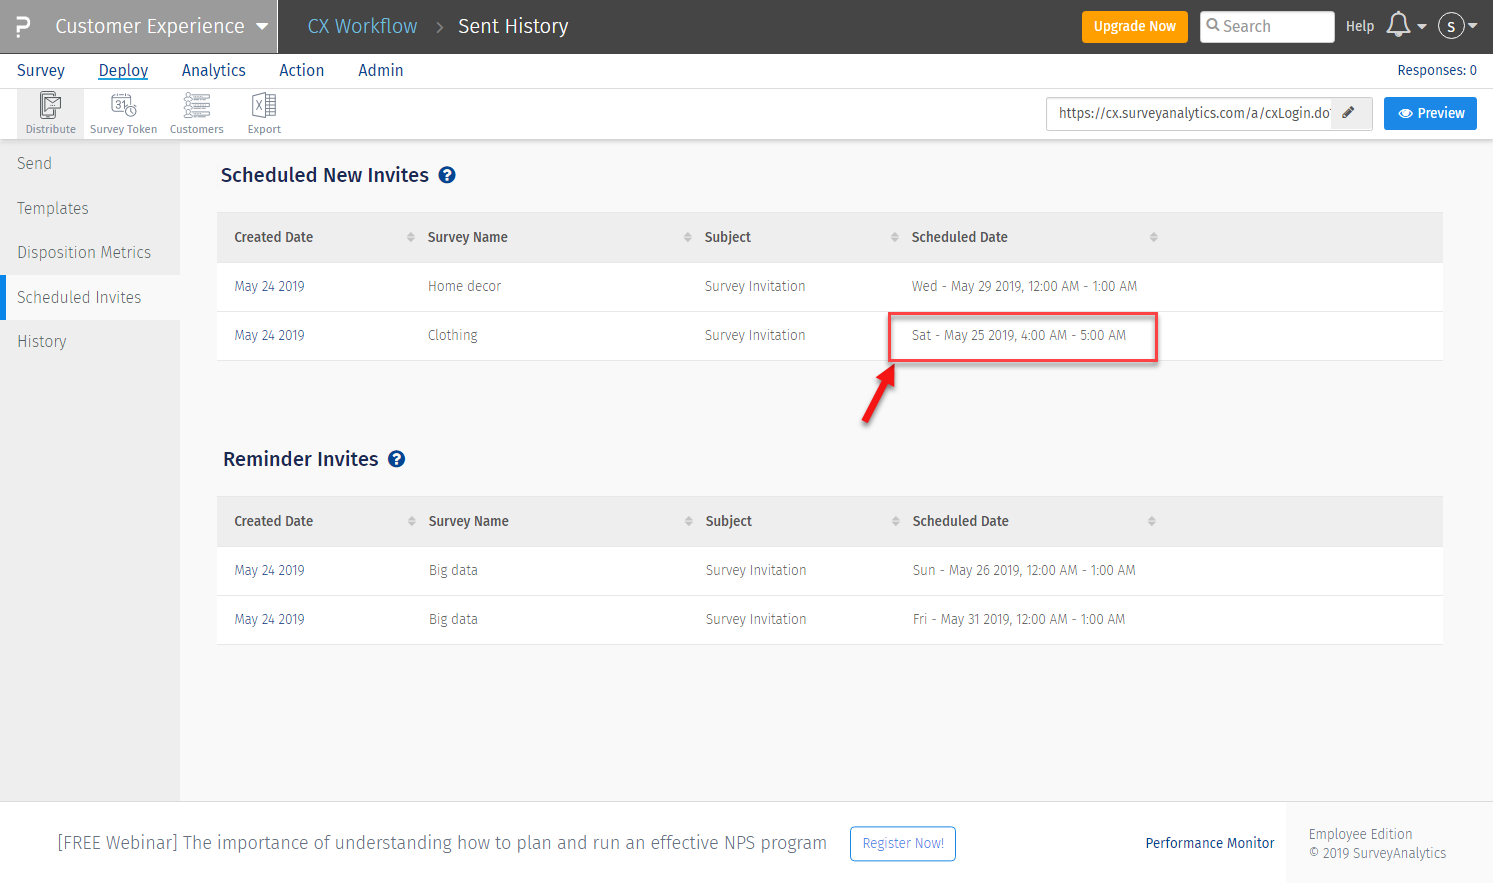Sort Reminder Invites by Subject
The width and height of the screenshot is (1493, 883).
click(895, 521)
